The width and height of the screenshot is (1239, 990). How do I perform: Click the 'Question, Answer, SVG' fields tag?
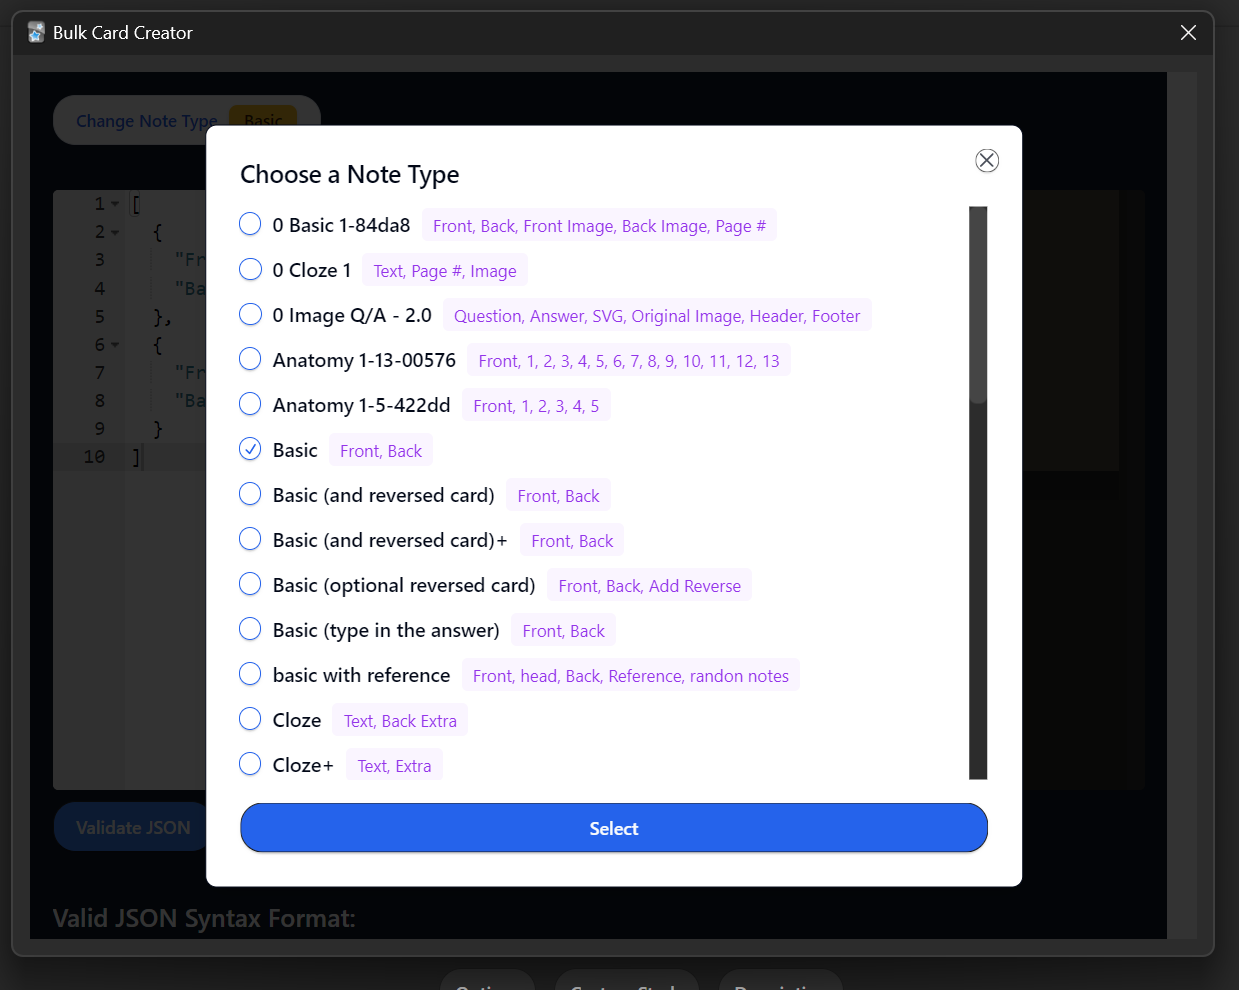657,316
